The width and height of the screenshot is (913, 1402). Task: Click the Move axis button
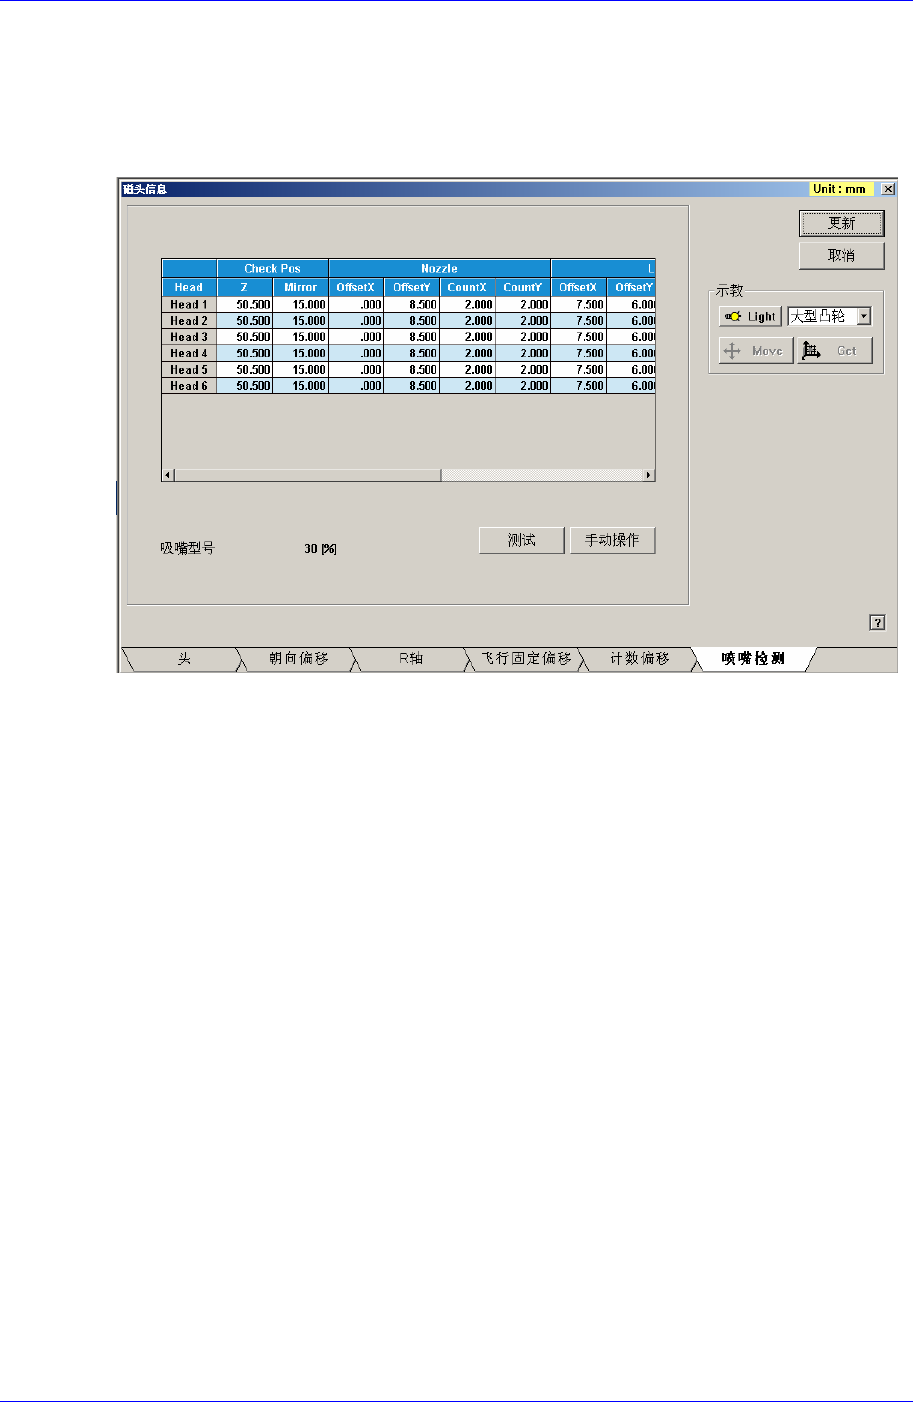[x=756, y=351]
